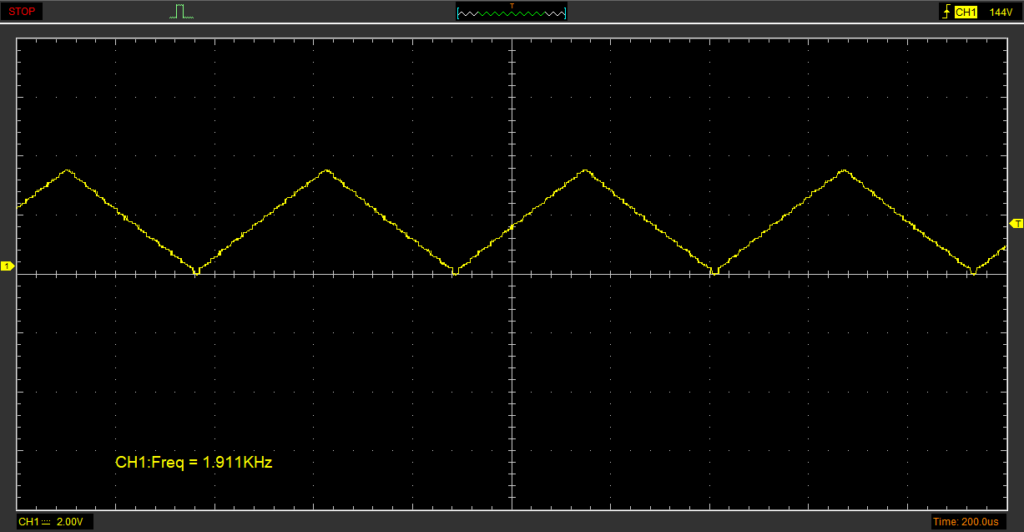Viewport: 1024px width, 532px height.
Task: Open the Time 200.0us timebase setting
Action: click(972, 522)
